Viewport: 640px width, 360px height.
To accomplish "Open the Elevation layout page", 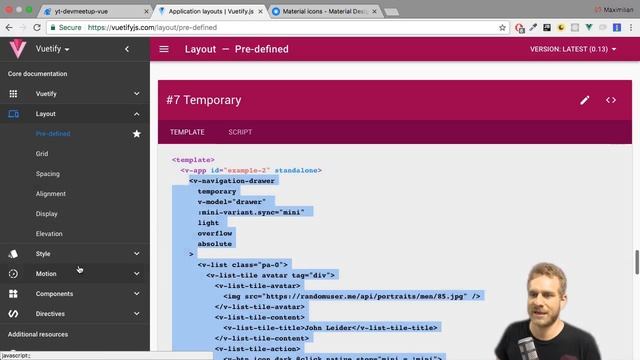I will pos(49,233).
